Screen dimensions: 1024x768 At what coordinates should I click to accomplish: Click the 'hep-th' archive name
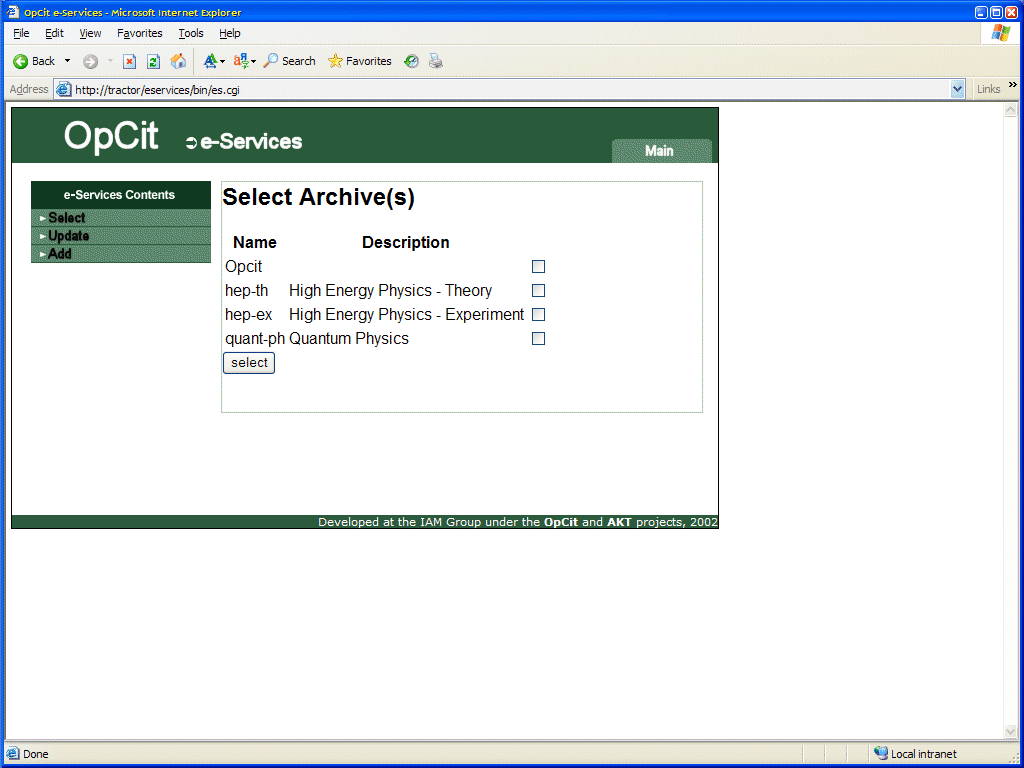click(246, 291)
